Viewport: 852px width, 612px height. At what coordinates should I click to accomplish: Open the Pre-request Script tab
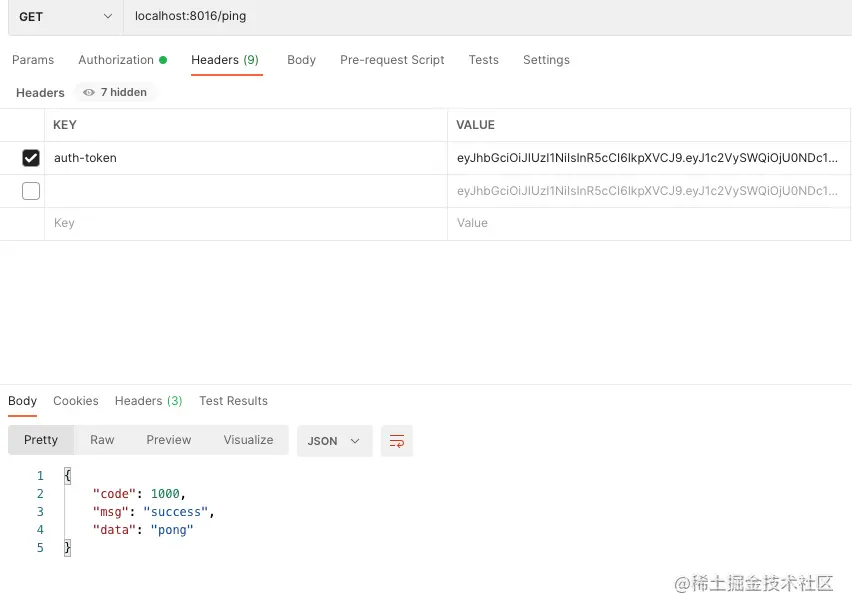click(392, 60)
